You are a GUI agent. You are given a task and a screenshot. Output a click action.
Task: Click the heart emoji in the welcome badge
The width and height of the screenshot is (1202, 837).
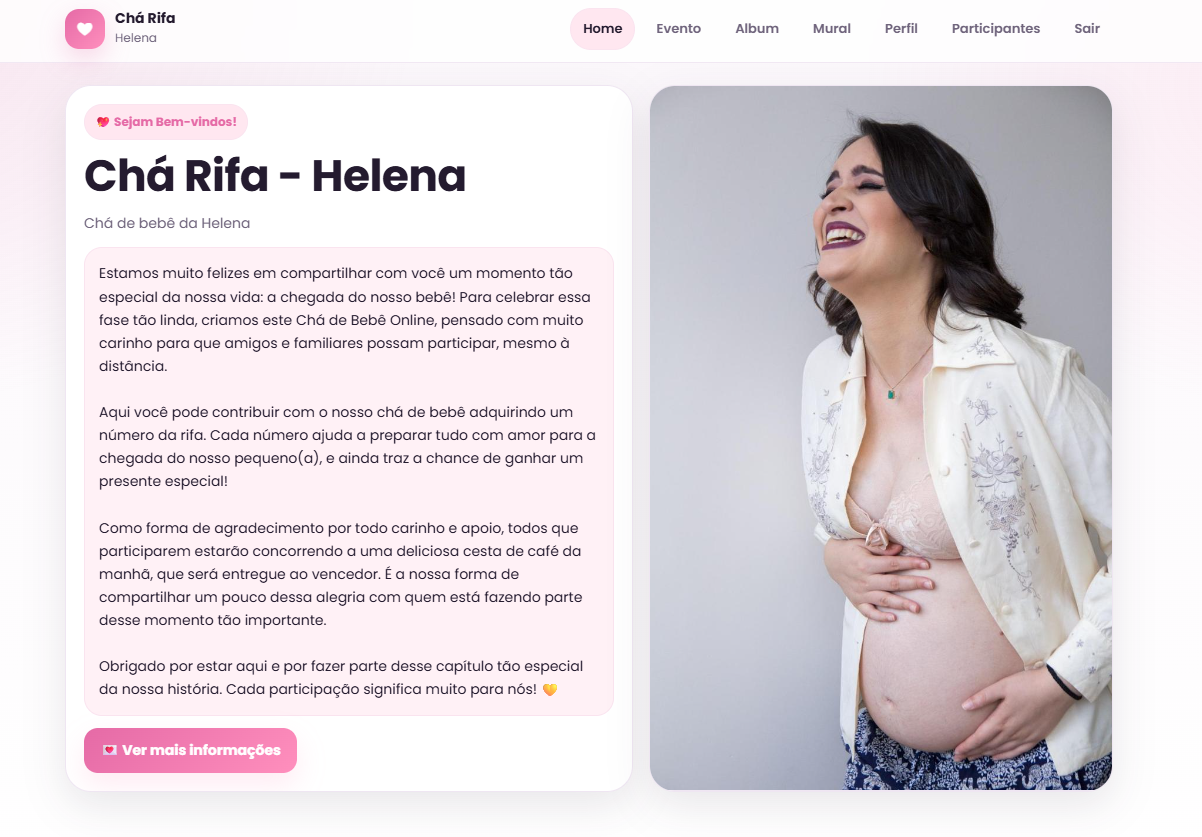(x=103, y=122)
